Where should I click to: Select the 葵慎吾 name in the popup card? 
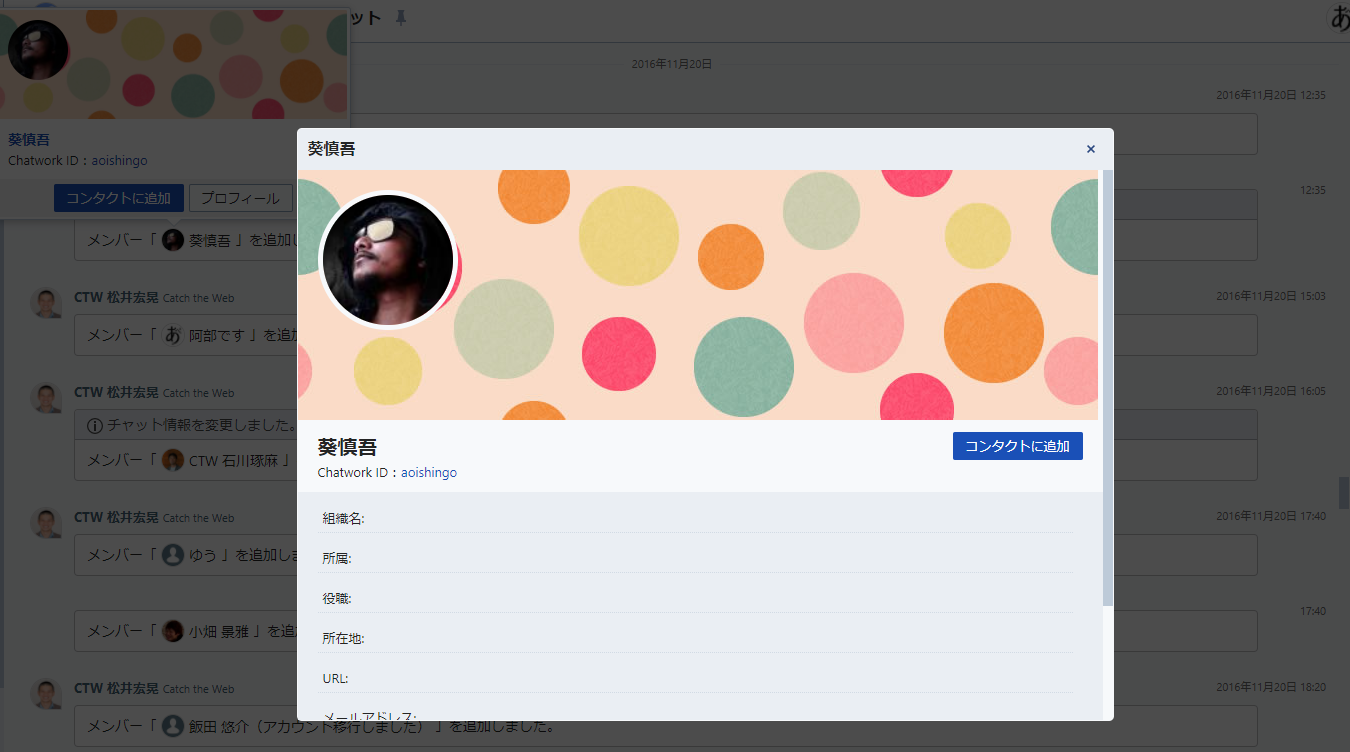pos(29,139)
